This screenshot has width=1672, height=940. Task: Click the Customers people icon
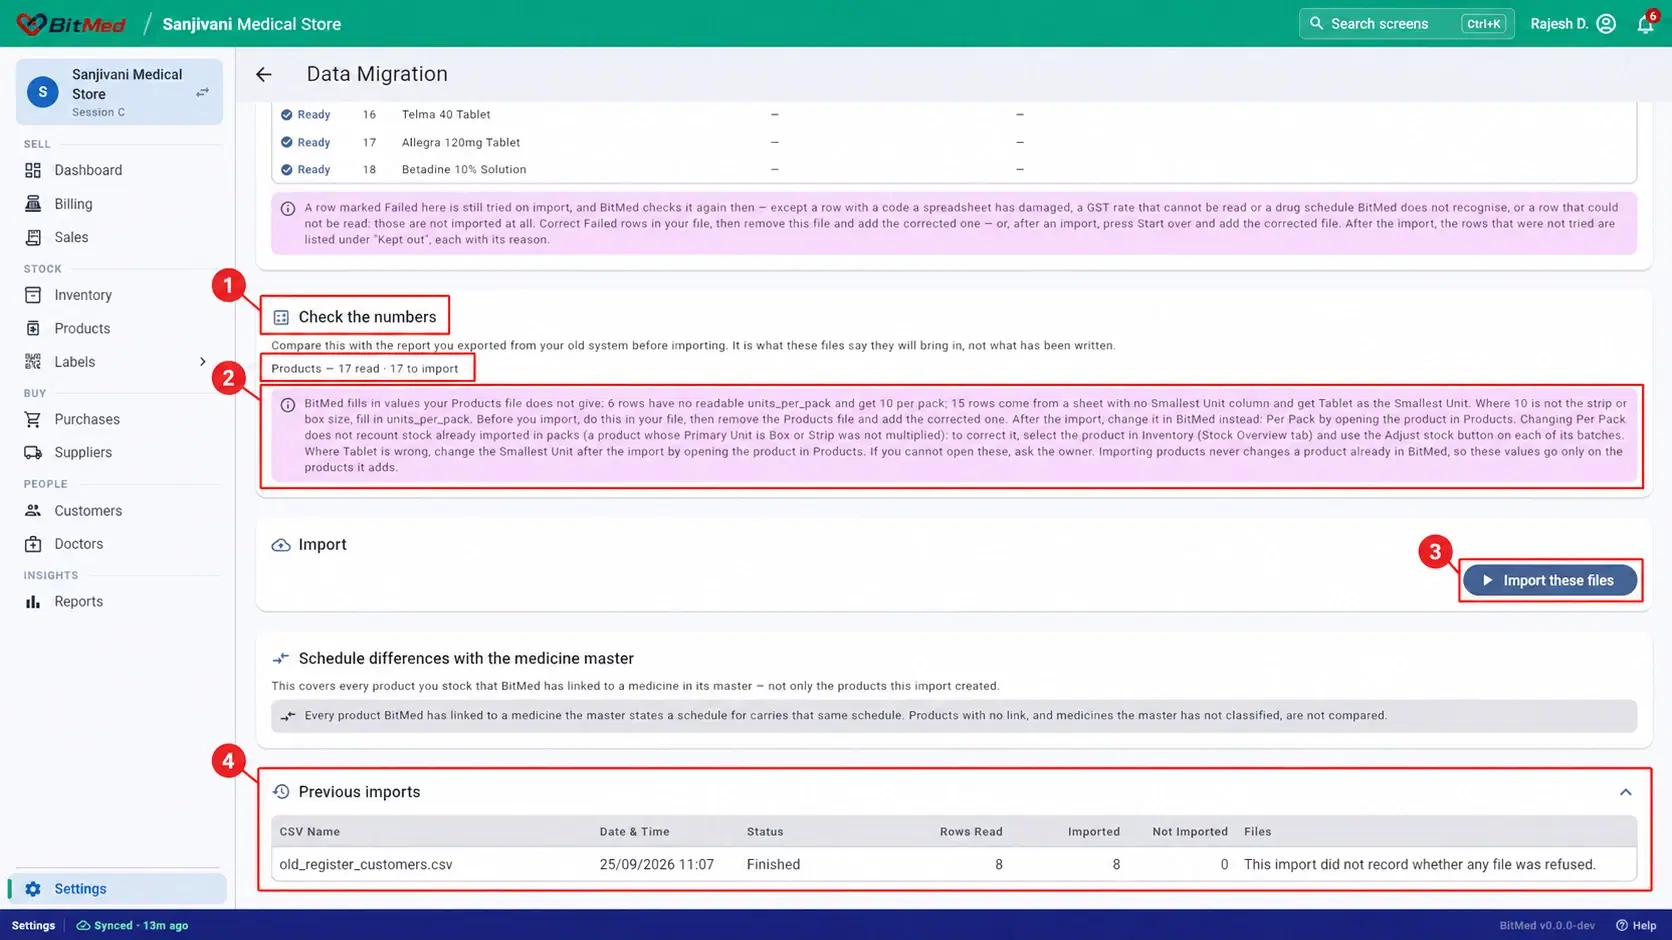(x=33, y=510)
